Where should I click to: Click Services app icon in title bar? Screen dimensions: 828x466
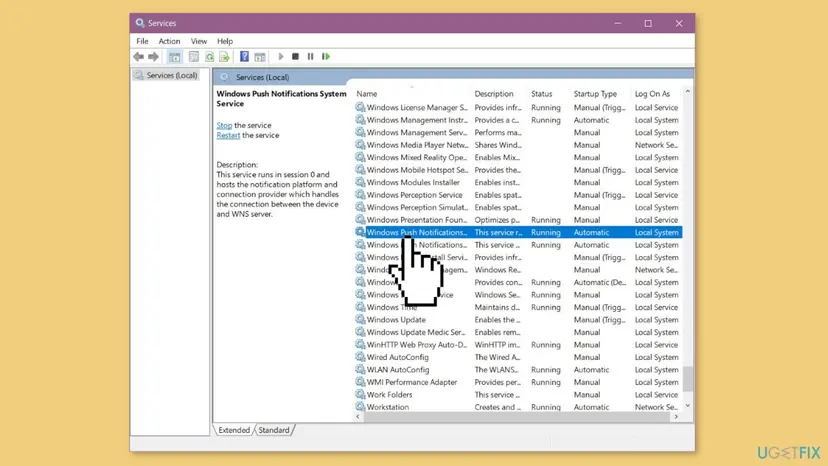[140, 23]
